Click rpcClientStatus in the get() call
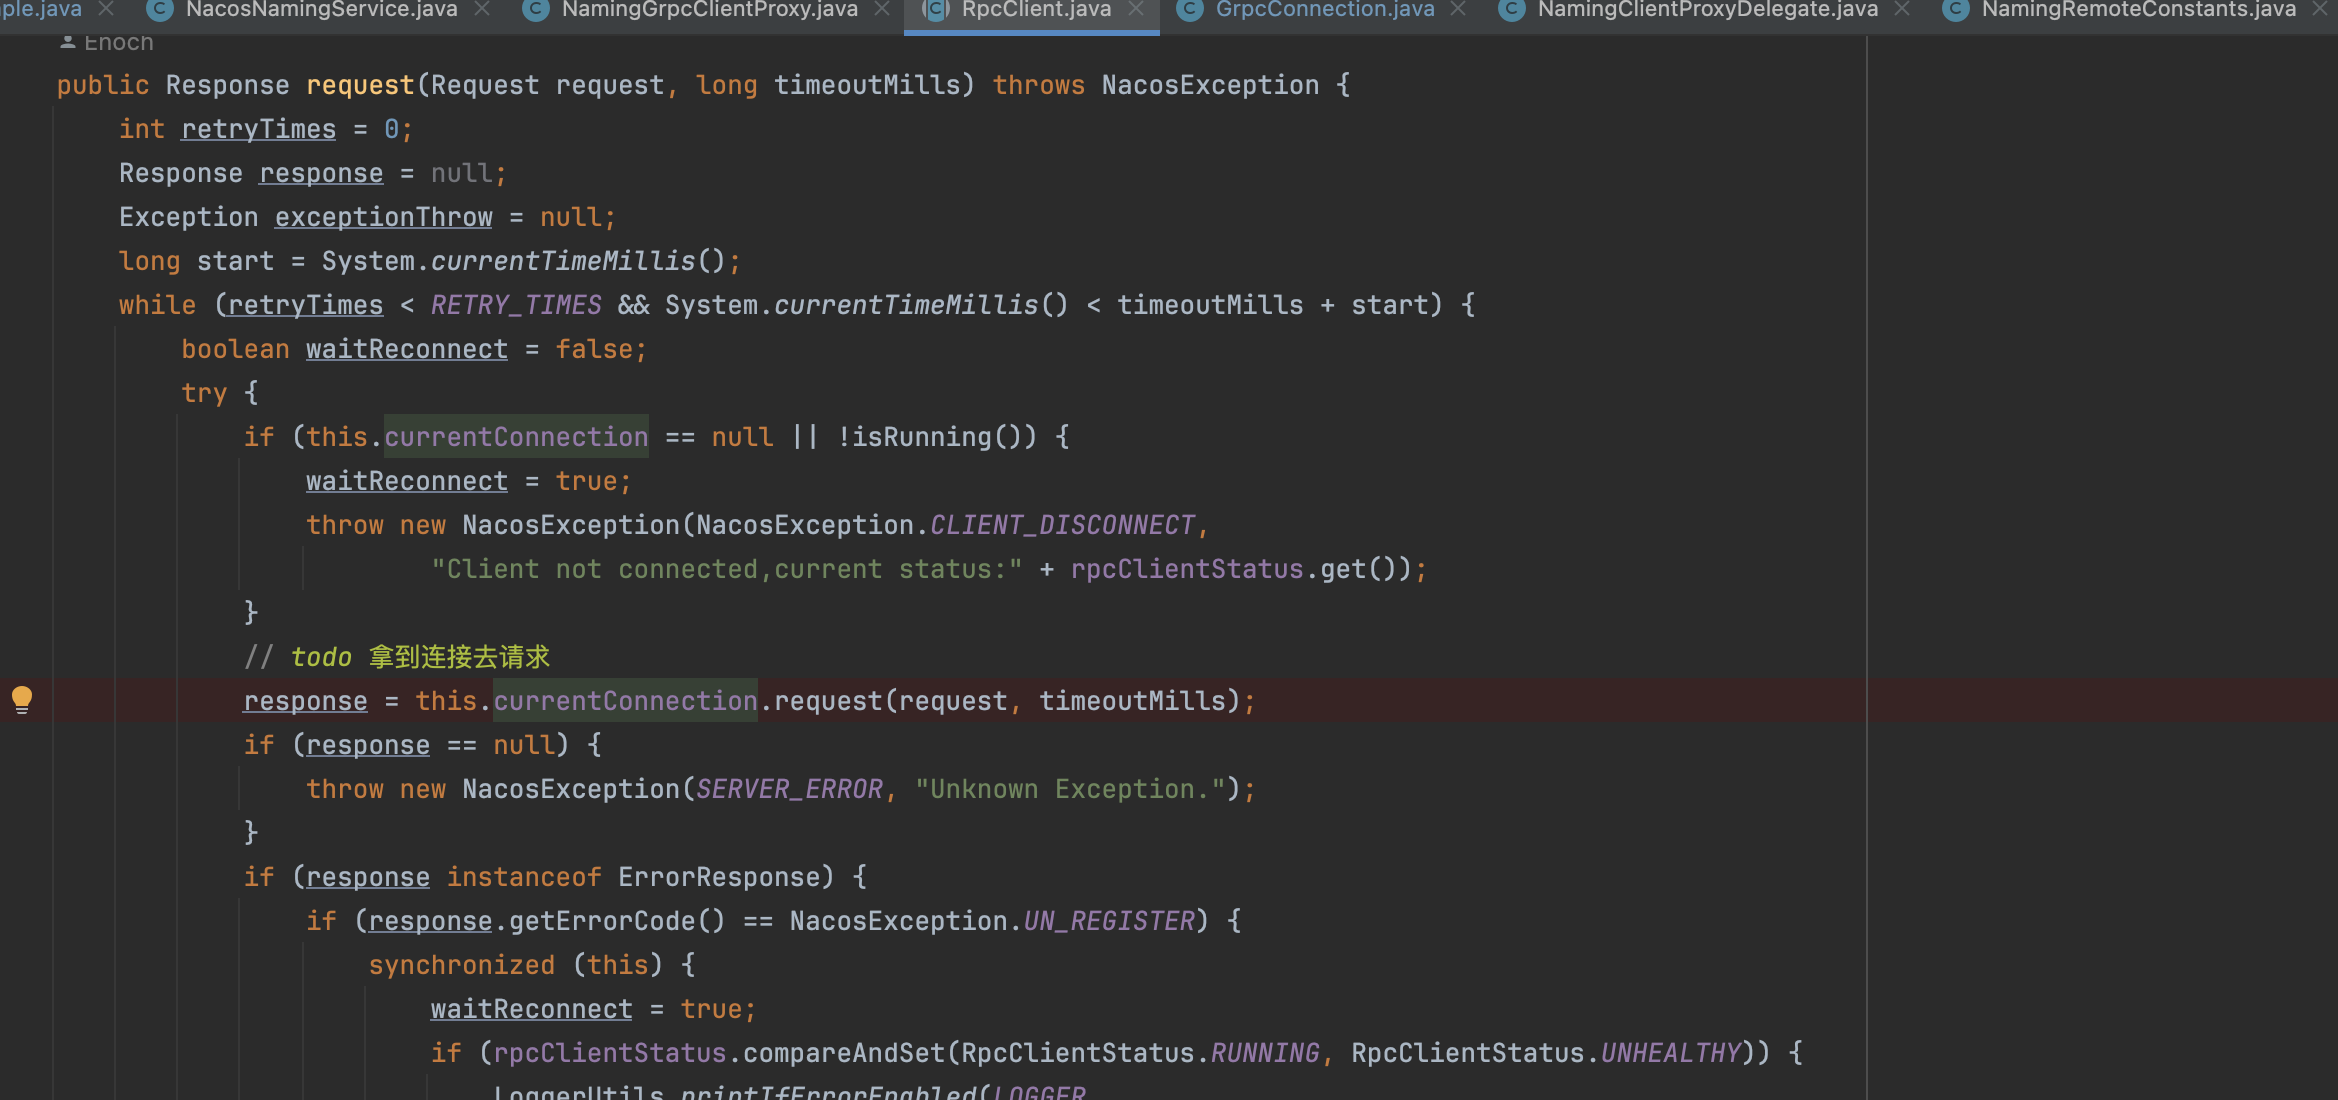Viewport: 2338px width, 1100px height. 1187,569
